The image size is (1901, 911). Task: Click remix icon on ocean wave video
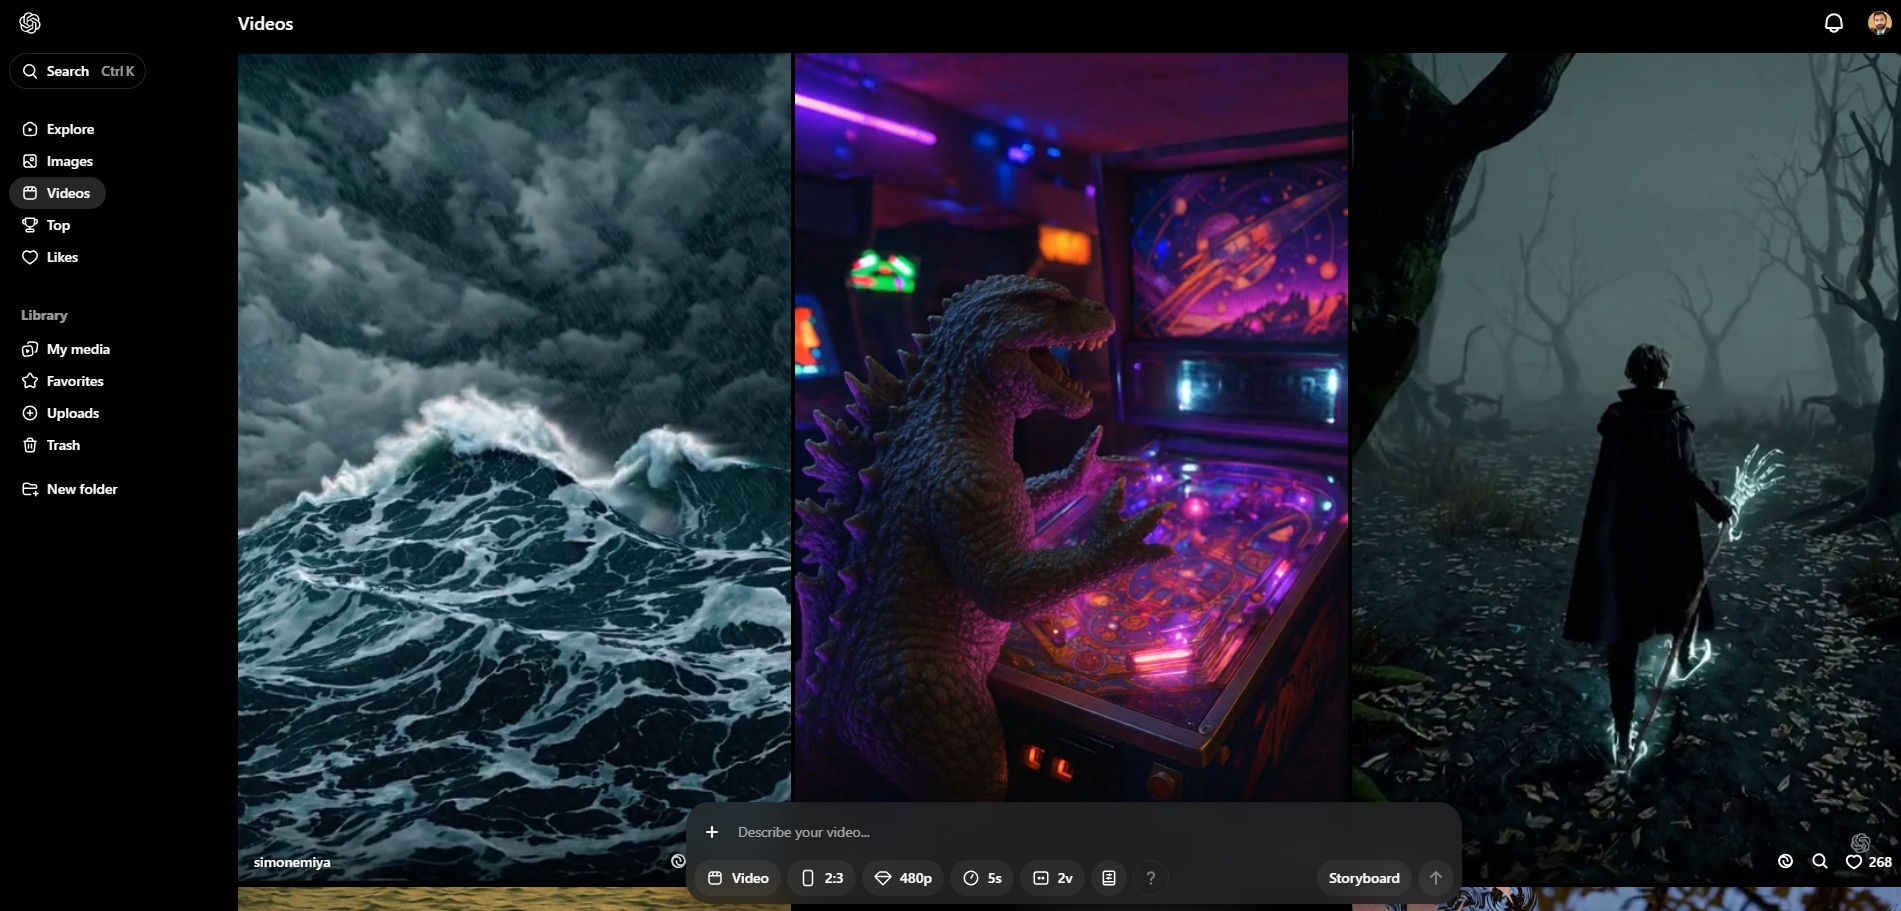(x=678, y=861)
